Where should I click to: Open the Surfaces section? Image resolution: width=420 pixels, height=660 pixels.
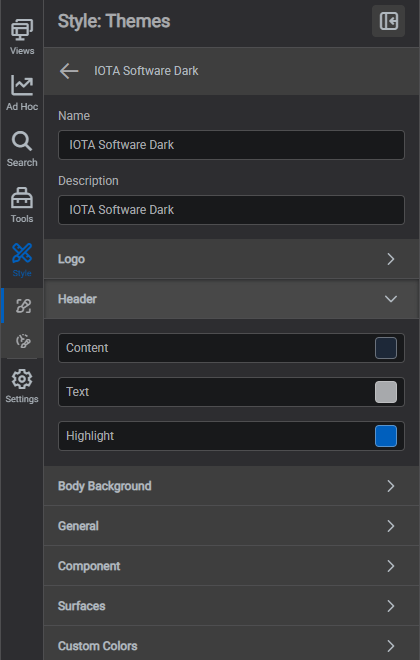click(x=231, y=606)
